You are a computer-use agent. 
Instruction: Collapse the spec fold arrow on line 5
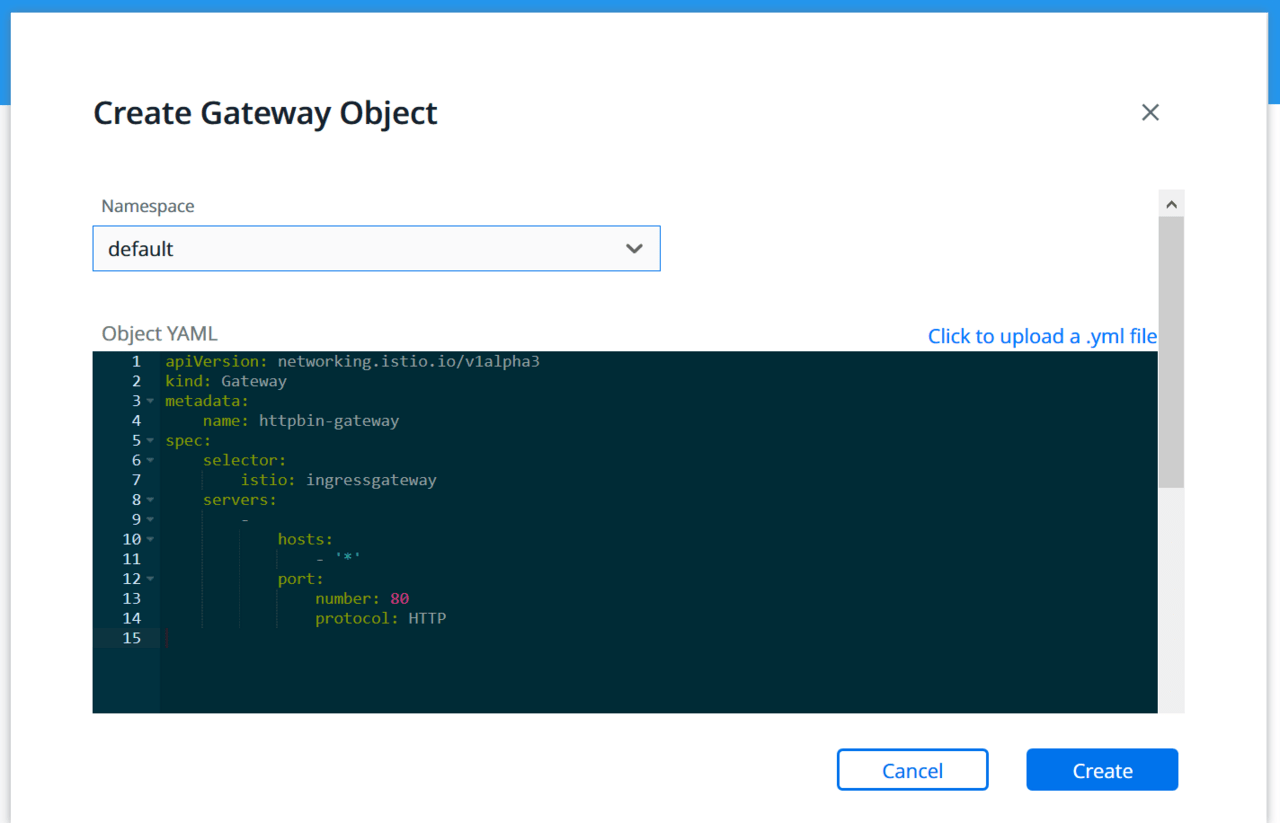pyautogui.click(x=150, y=441)
